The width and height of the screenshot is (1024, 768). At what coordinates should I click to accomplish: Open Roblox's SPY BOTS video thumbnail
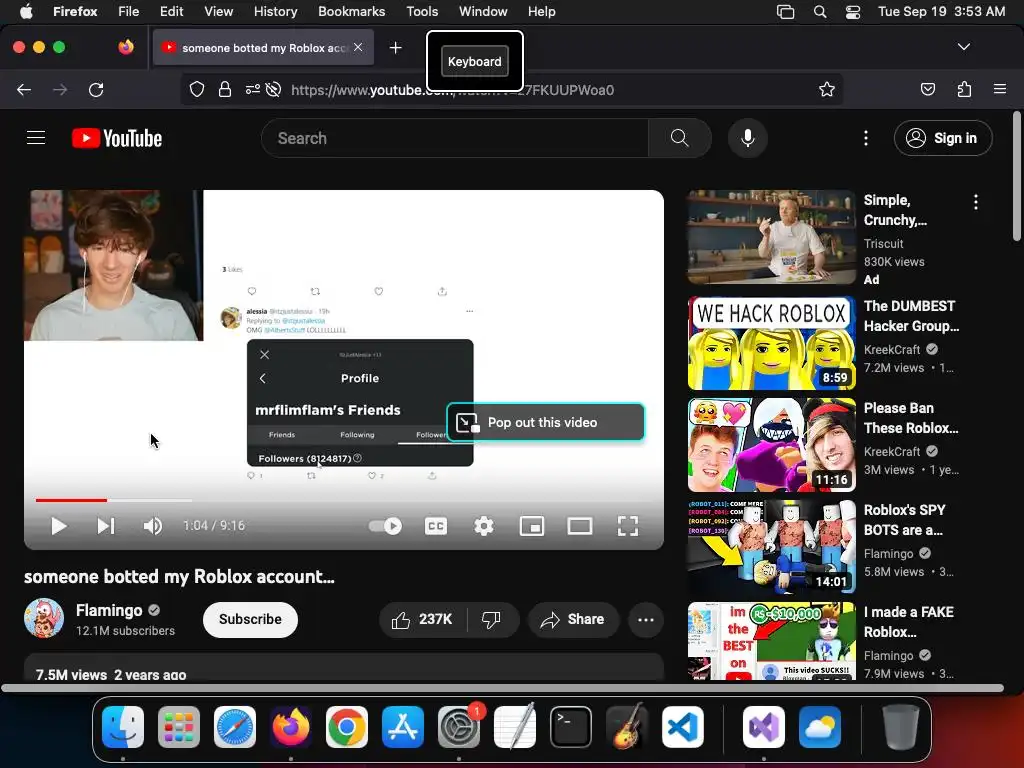coord(771,547)
